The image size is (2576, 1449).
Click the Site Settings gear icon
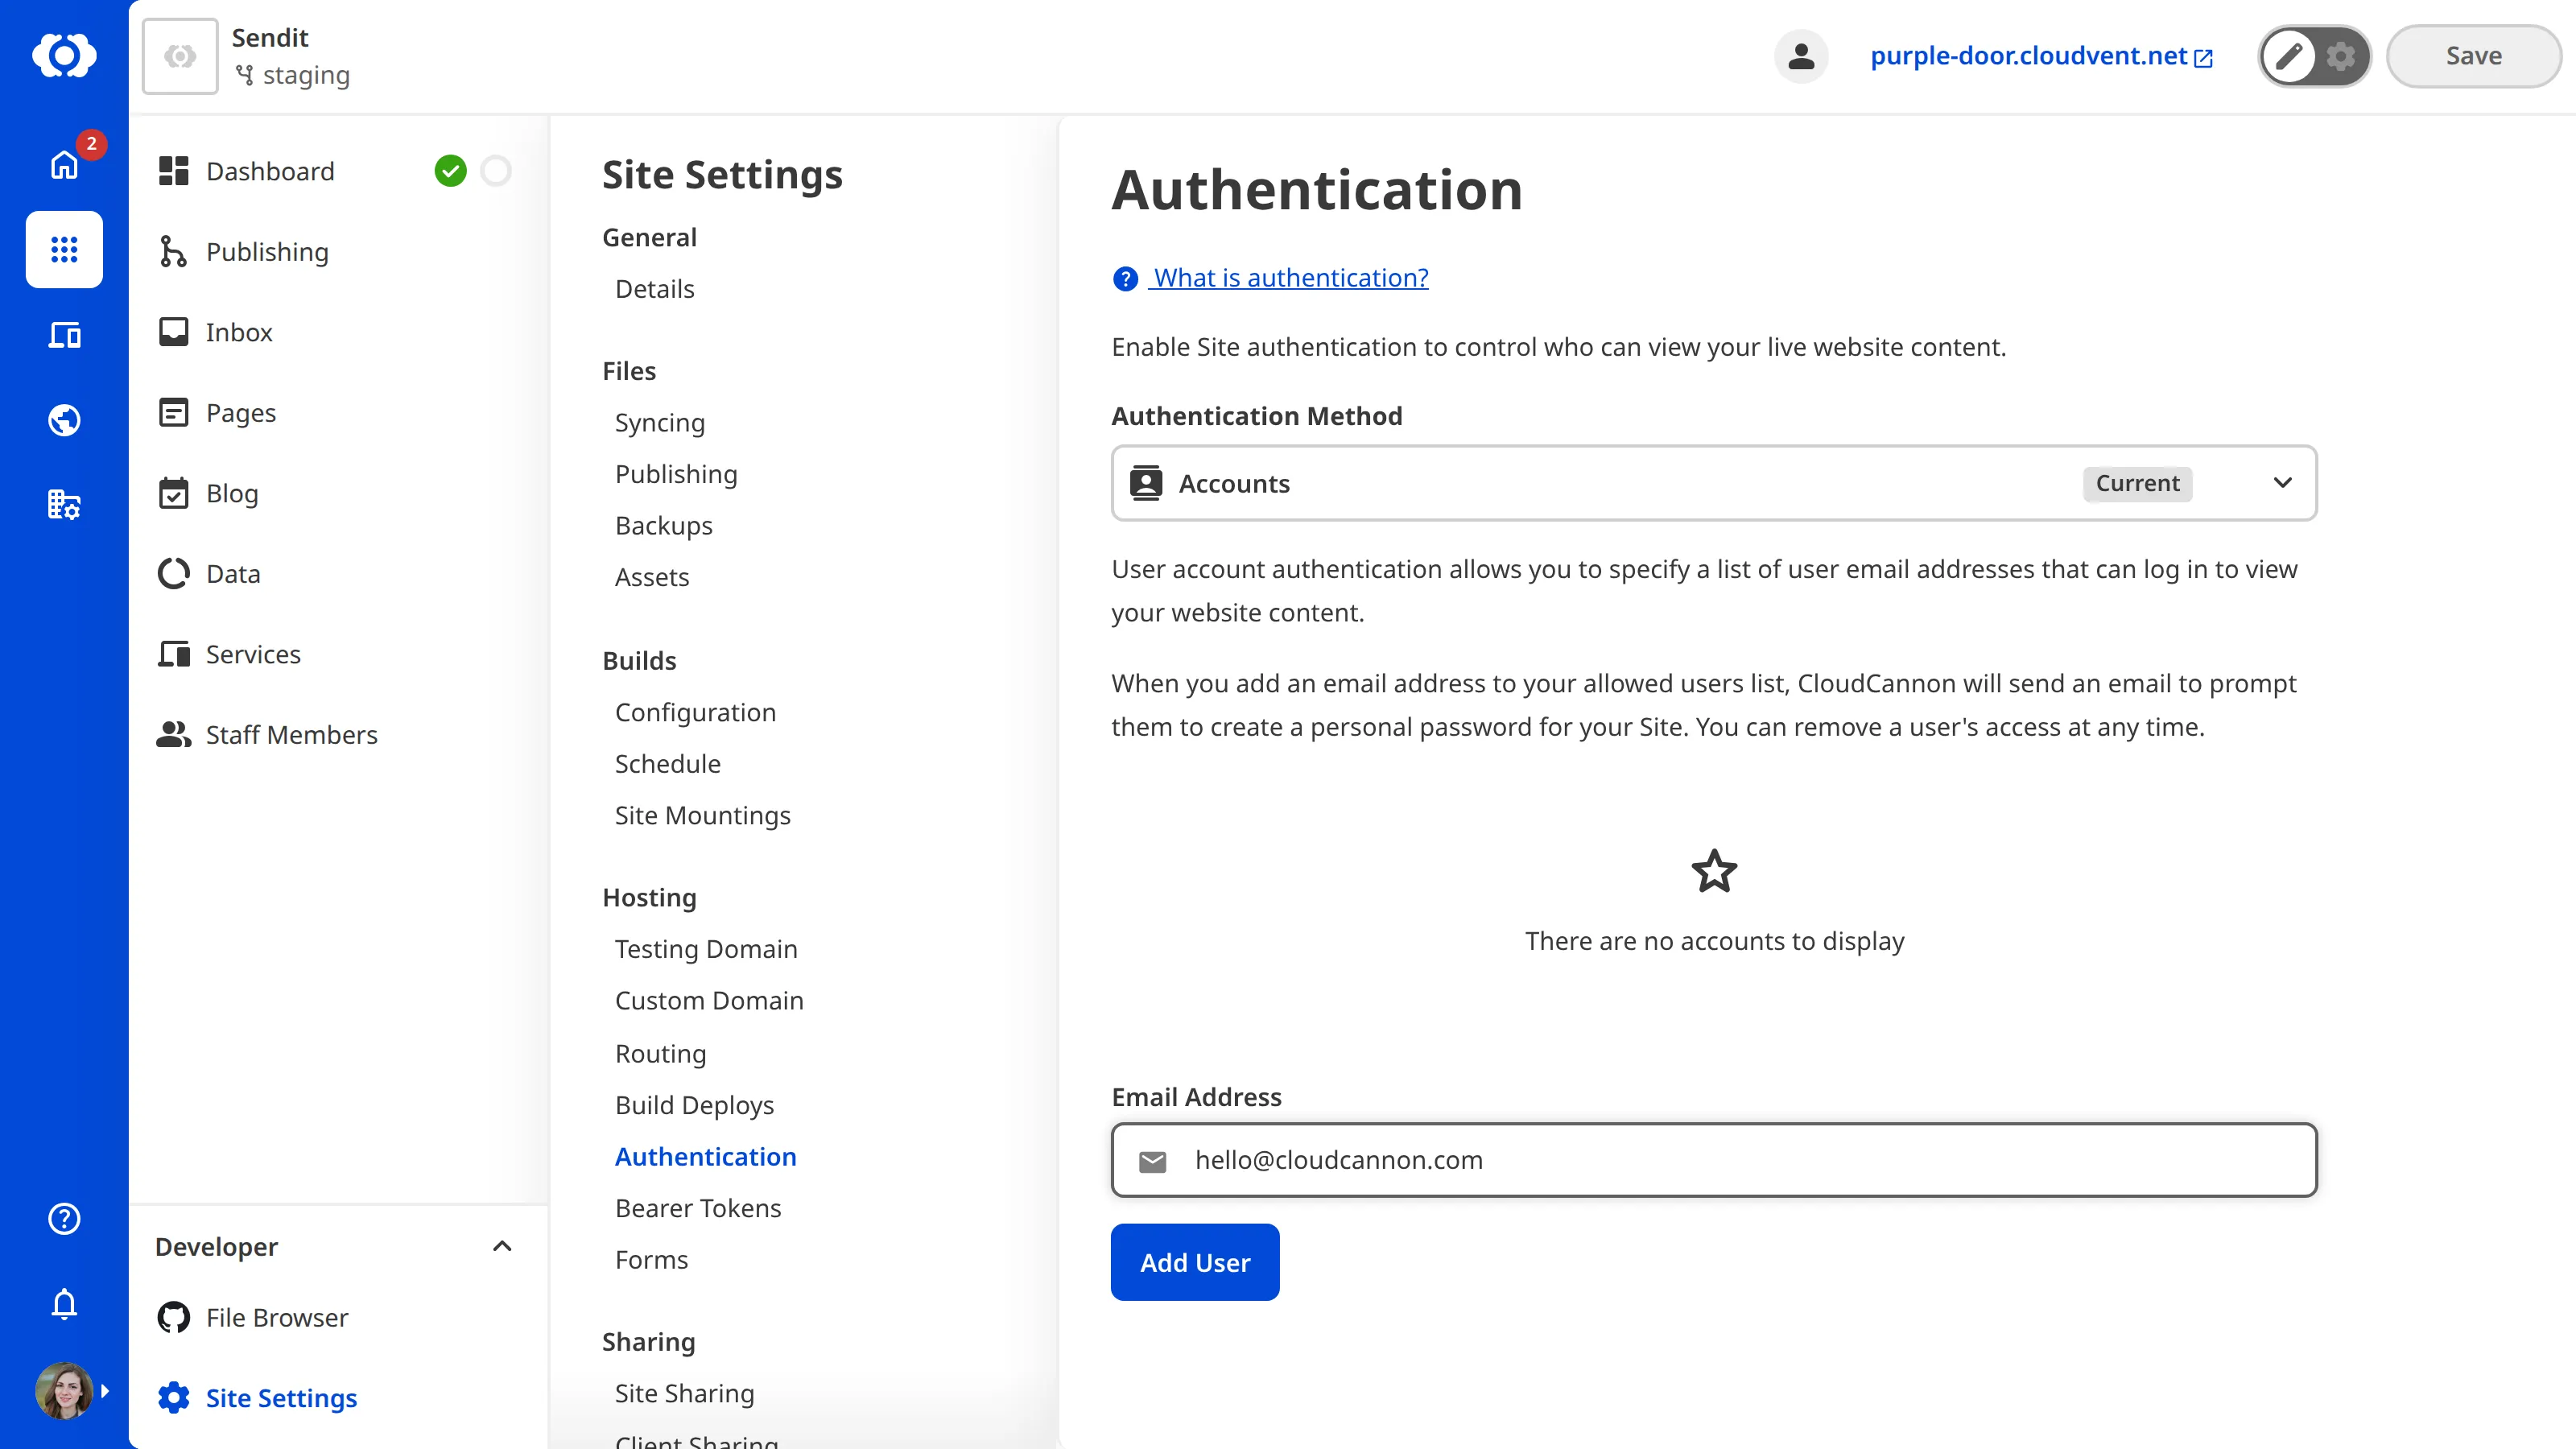click(x=174, y=1398)
